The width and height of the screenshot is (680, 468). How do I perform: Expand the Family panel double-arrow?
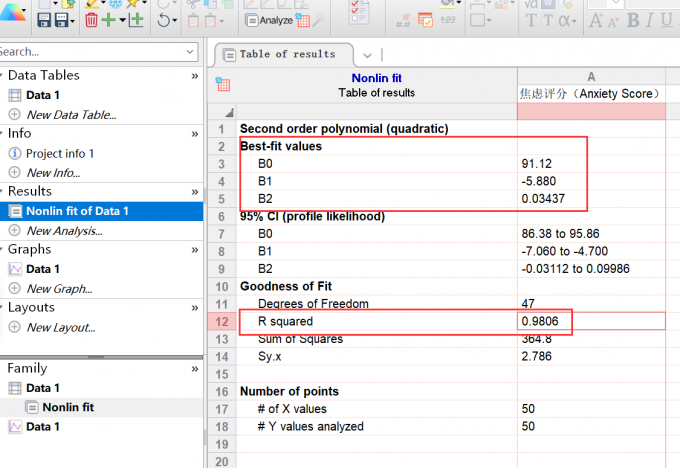point(195,368)
